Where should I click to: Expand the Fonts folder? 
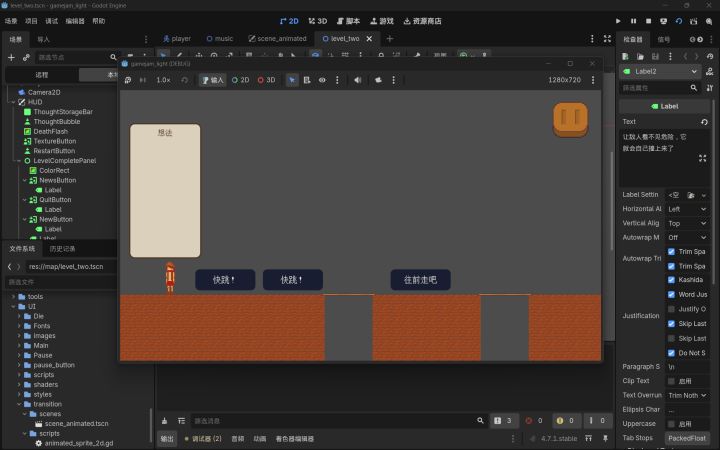(19, 326)
